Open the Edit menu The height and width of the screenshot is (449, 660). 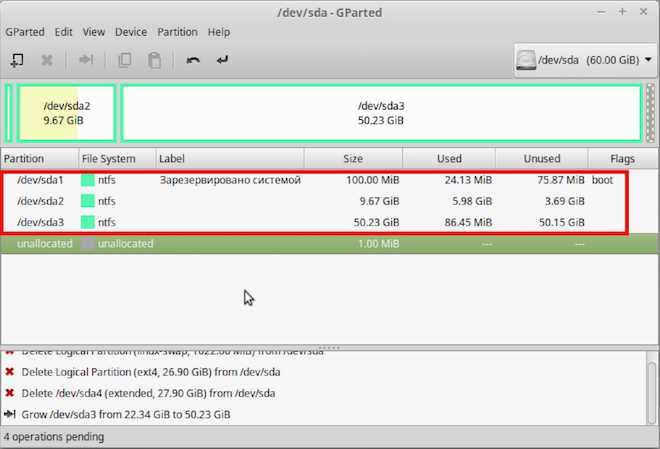point(64,32)
